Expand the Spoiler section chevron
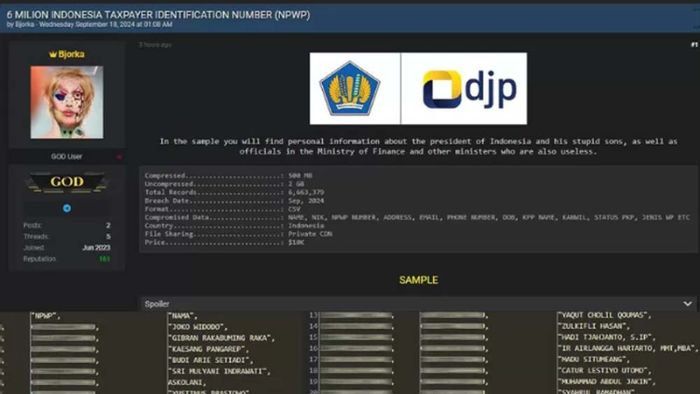 pyautogui.click(x=688, y=303)
